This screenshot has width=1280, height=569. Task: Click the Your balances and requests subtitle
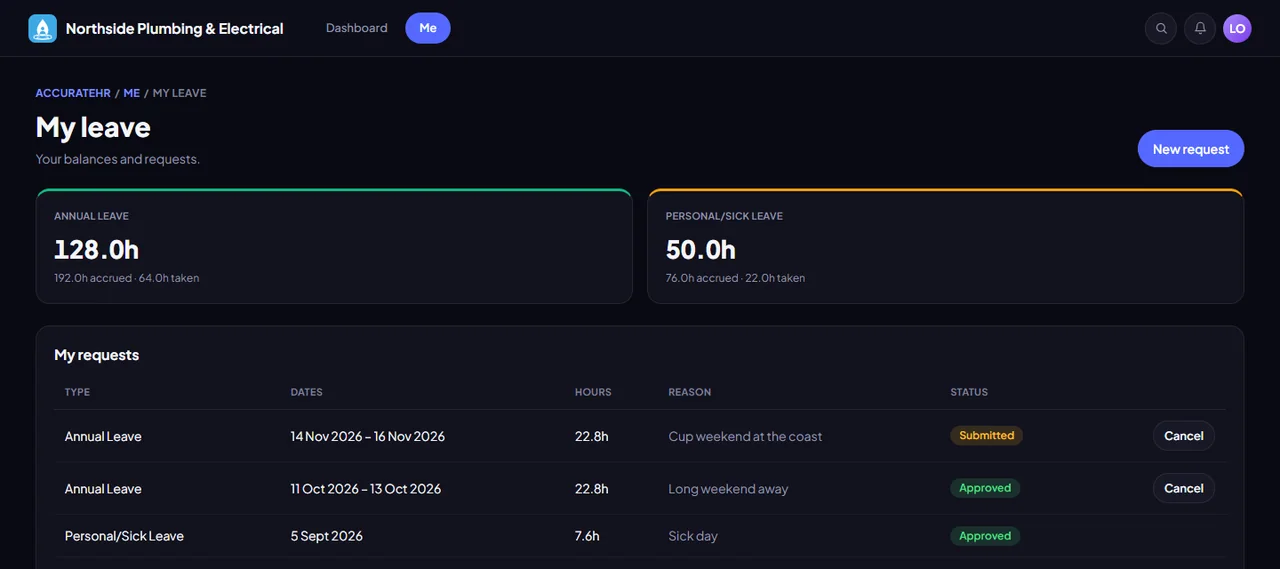118,159
